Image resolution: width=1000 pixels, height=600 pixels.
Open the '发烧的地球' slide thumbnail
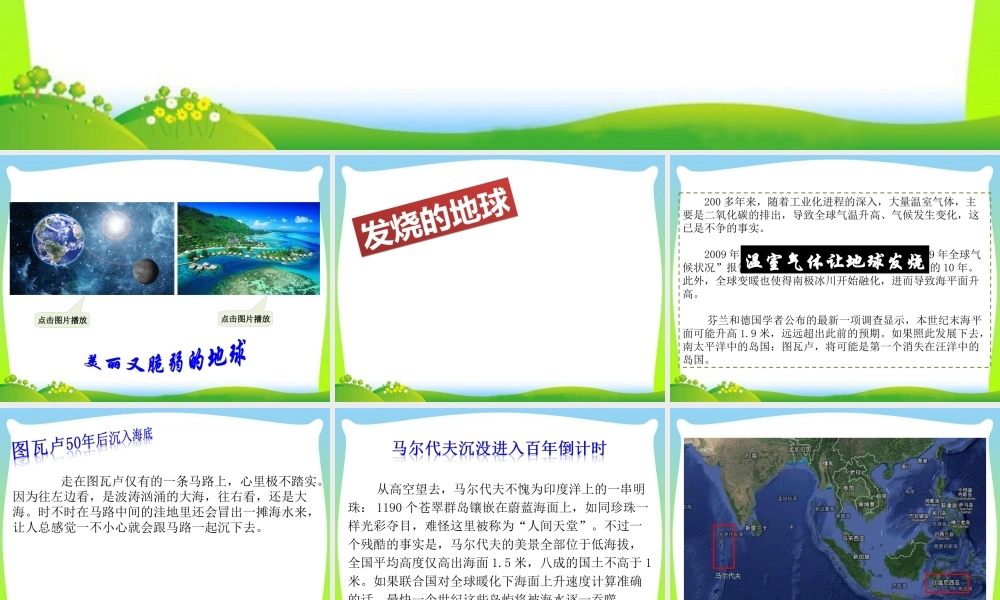pos(500,279)
